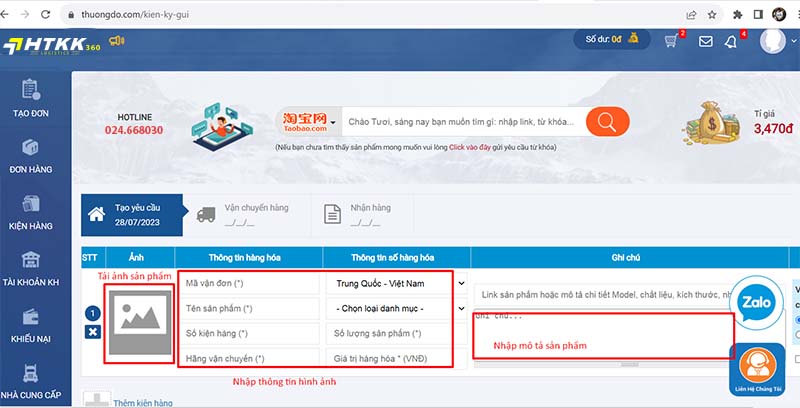Follow the 'Click vào đây' link
Viewport: 800px width, 408px height.
(469, 147)
